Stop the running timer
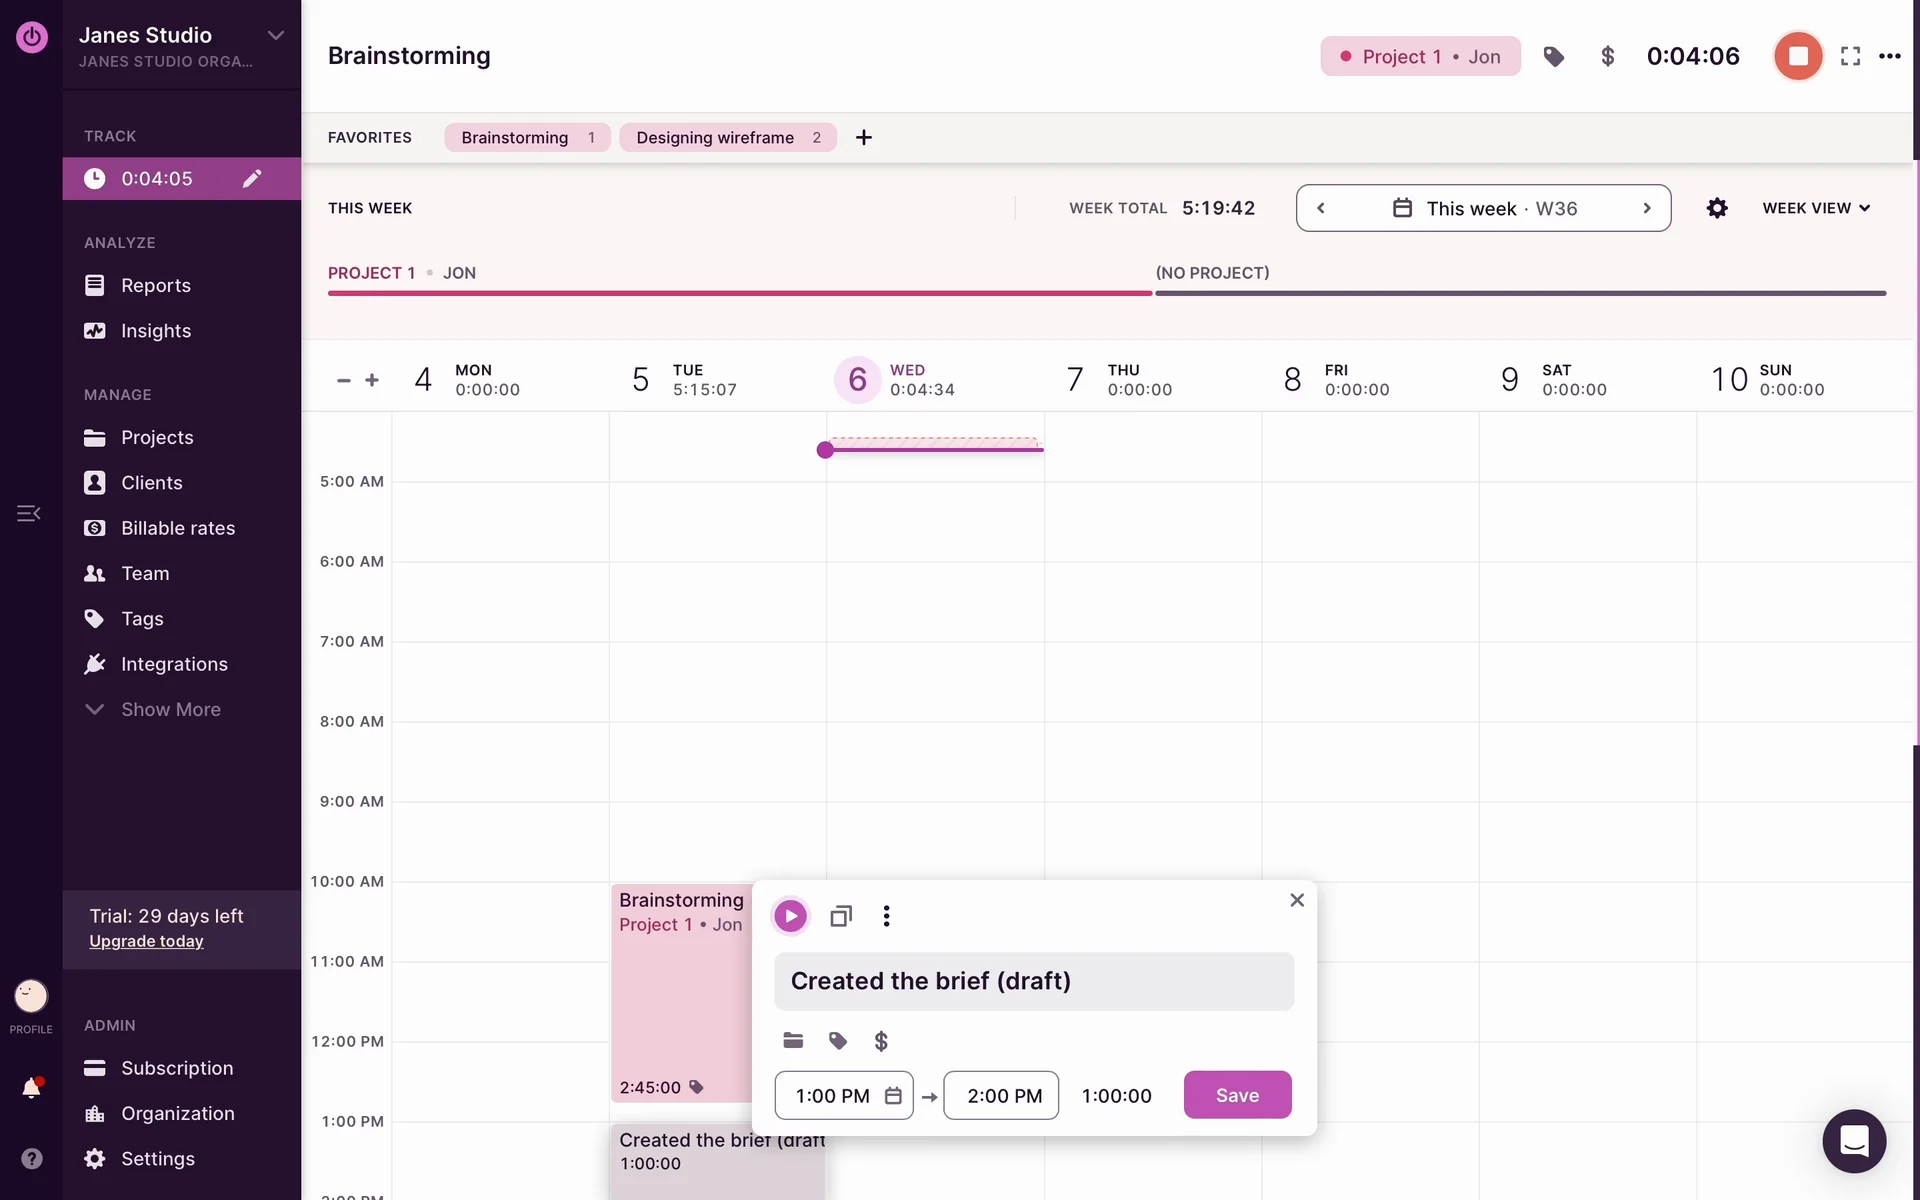 coord(1797,56)
